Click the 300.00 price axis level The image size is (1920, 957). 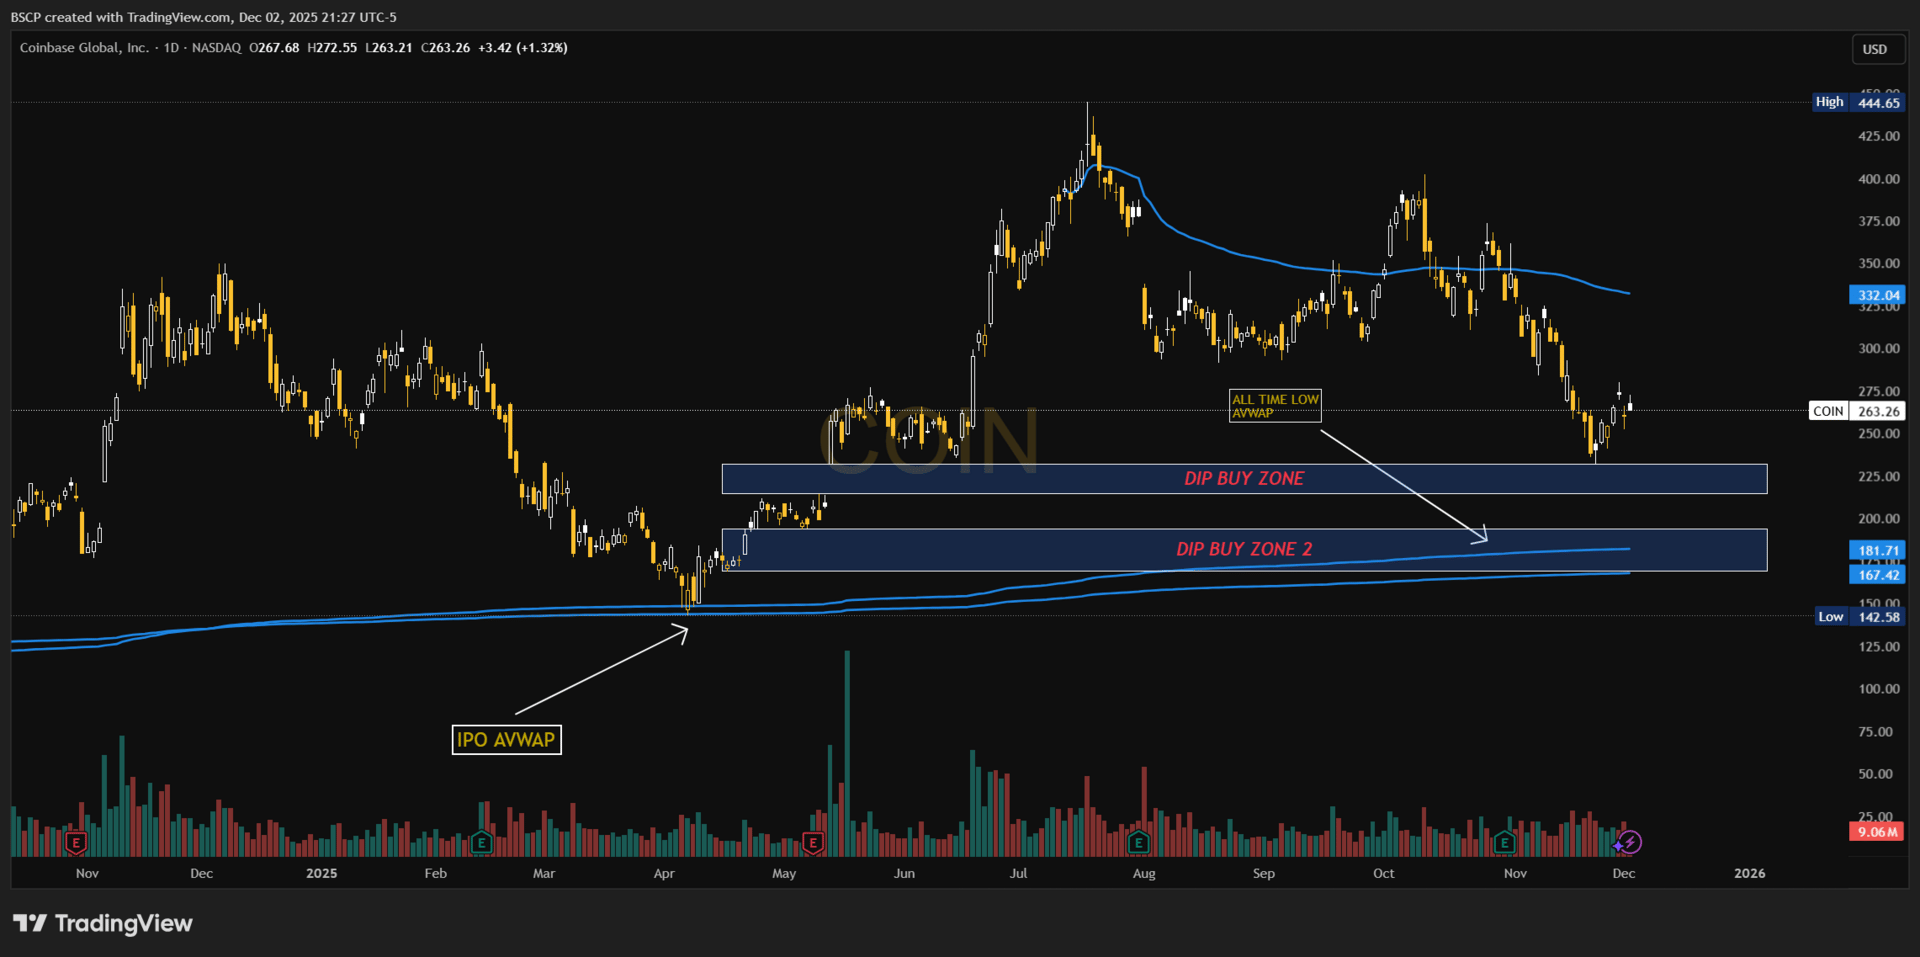1879,348
